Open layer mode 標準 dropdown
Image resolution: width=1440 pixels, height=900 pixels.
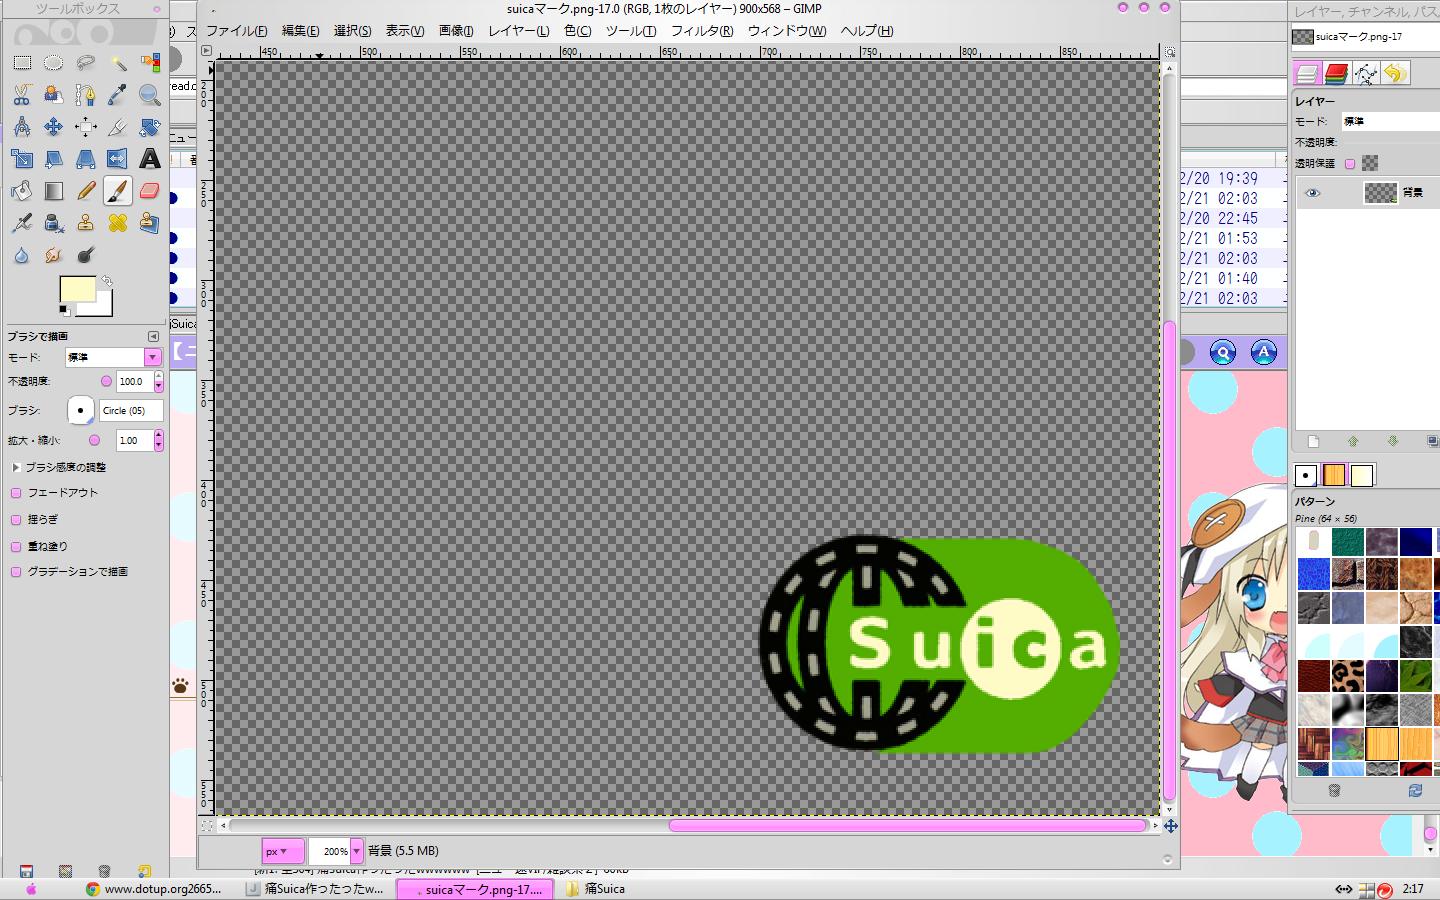[1390, 121]
